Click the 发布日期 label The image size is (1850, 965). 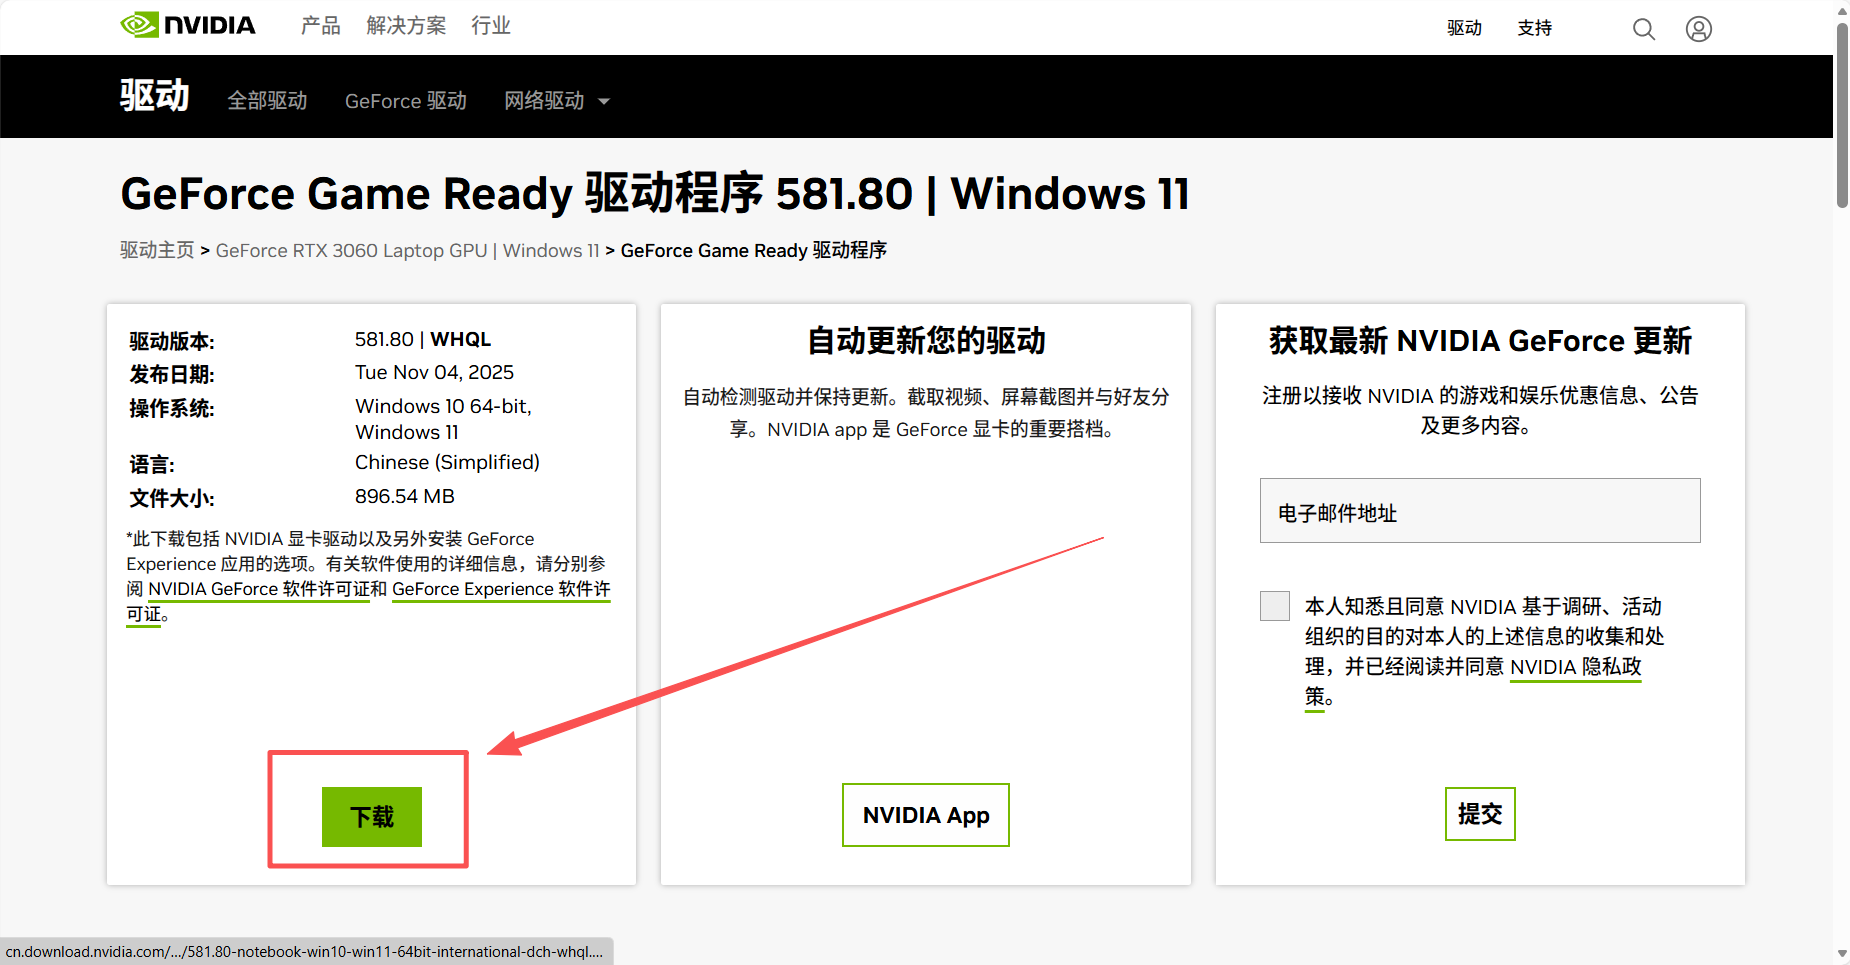coord(172,374)
